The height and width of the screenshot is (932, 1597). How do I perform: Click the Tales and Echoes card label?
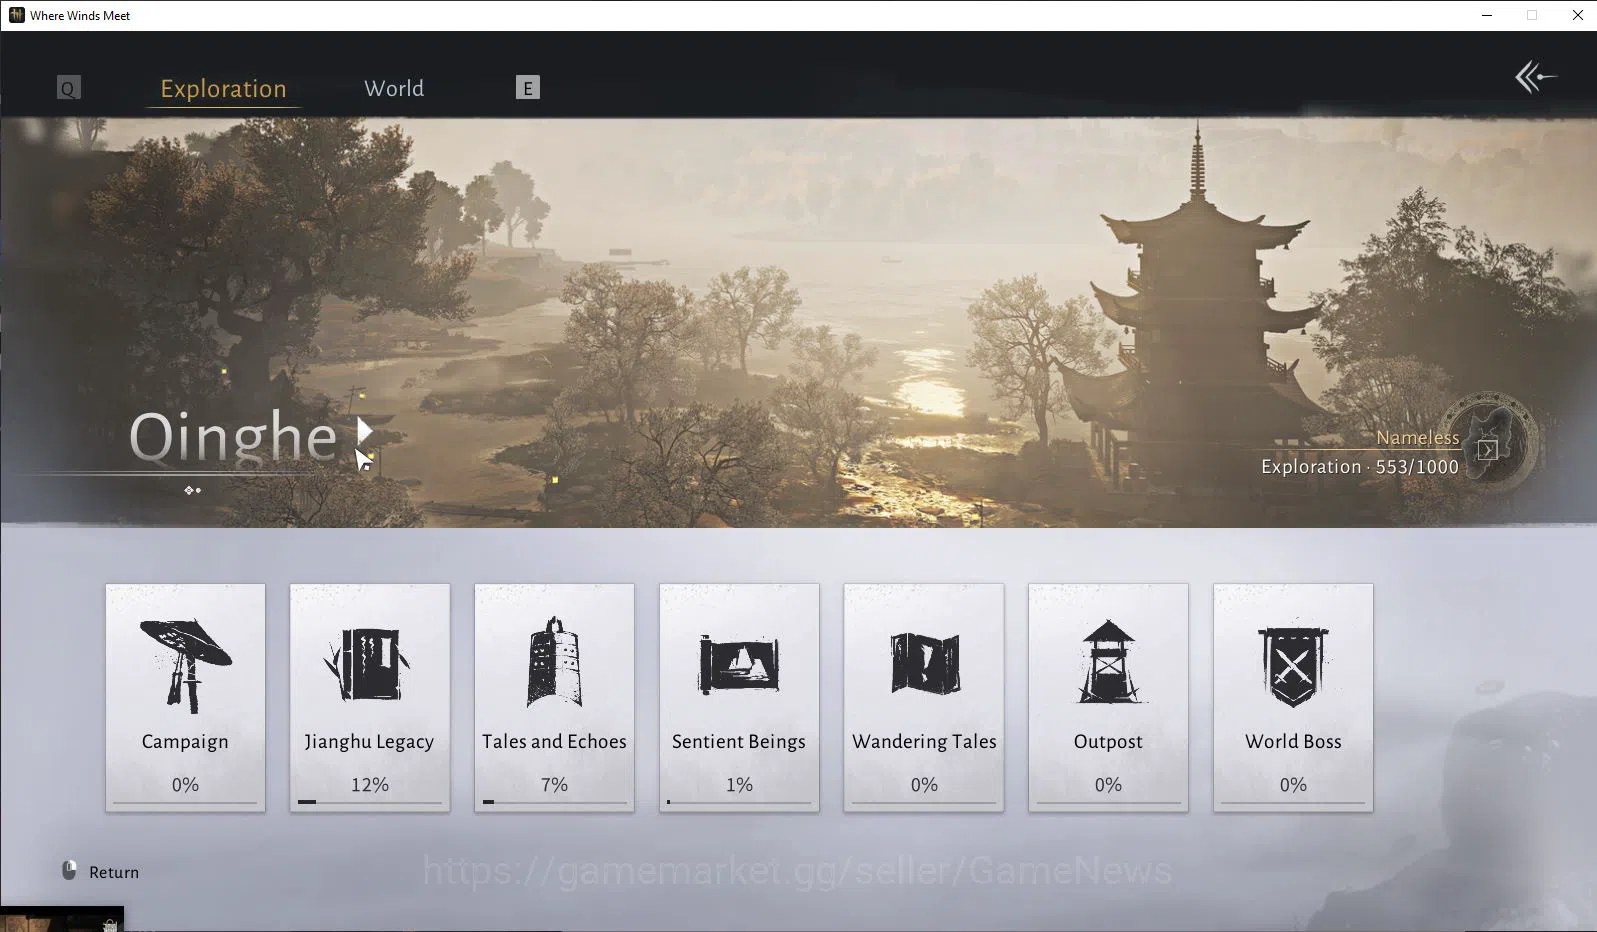(554, 741)
